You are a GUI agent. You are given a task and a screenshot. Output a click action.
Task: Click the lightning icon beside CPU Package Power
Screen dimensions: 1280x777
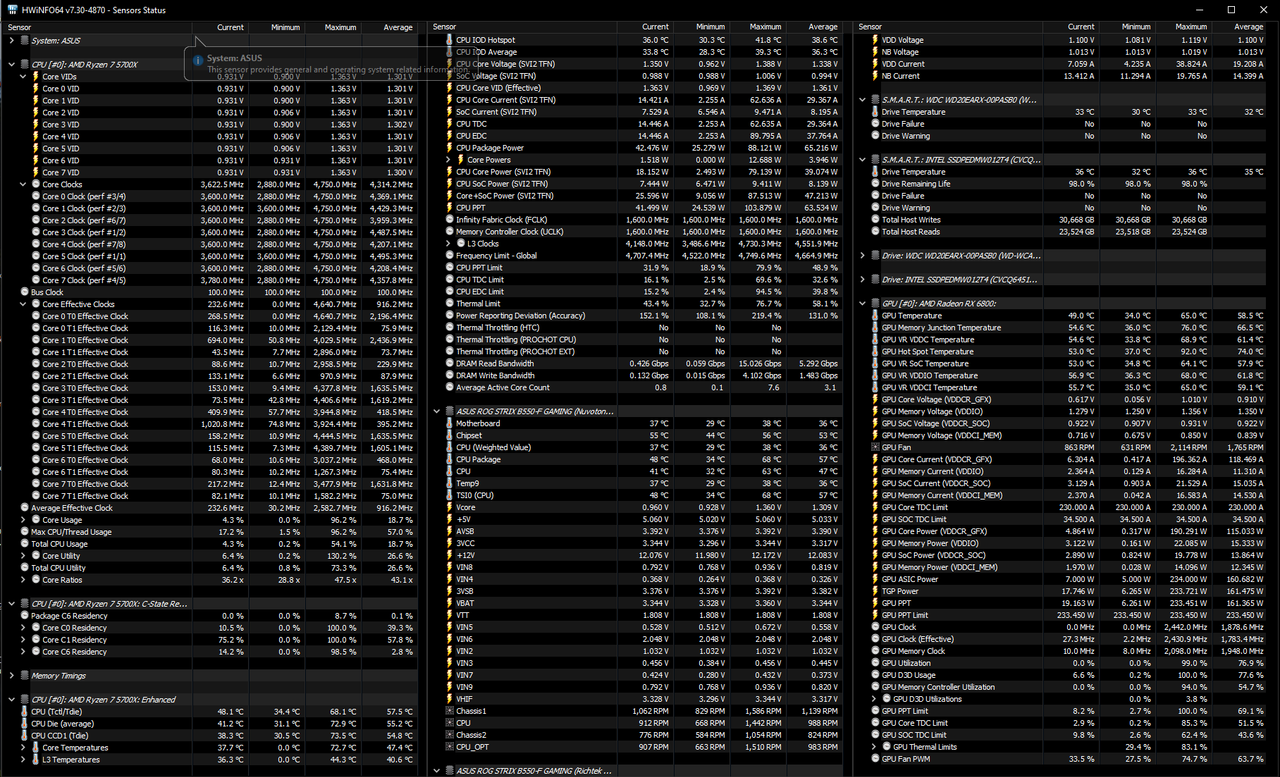click(x=449, y=149)
